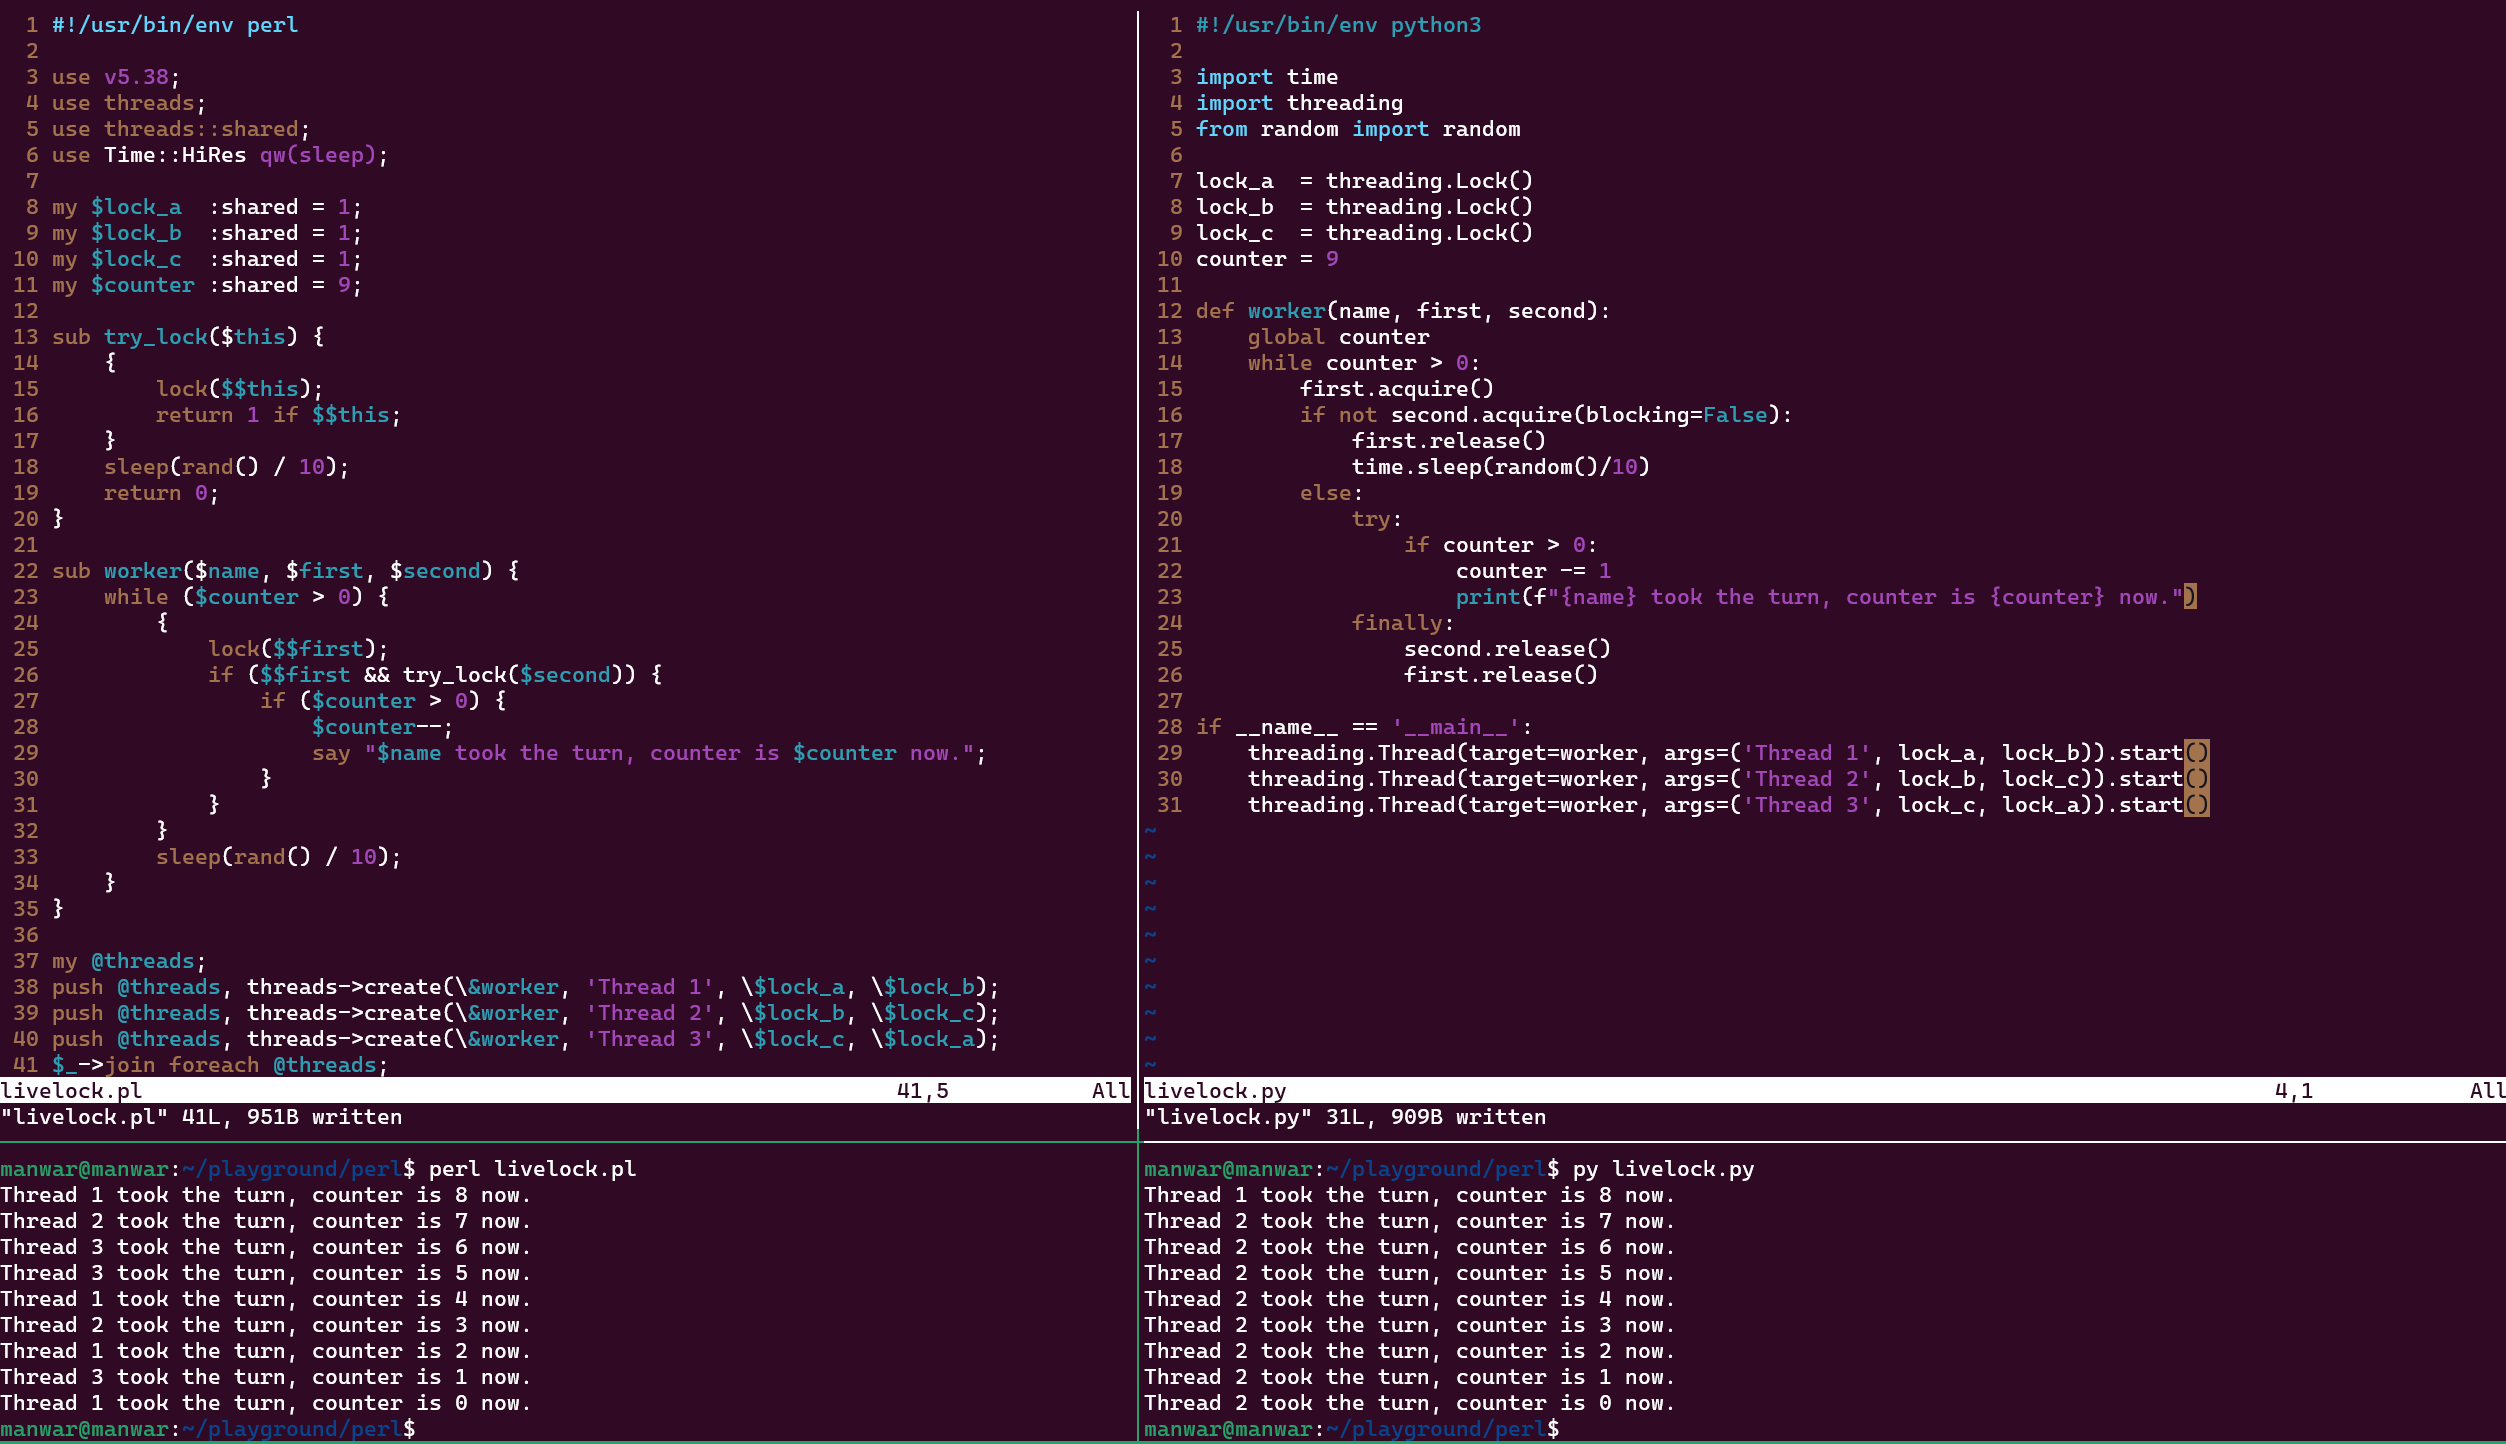
Task: Click 'first.acquire()' line
Action: (1397, 389)
